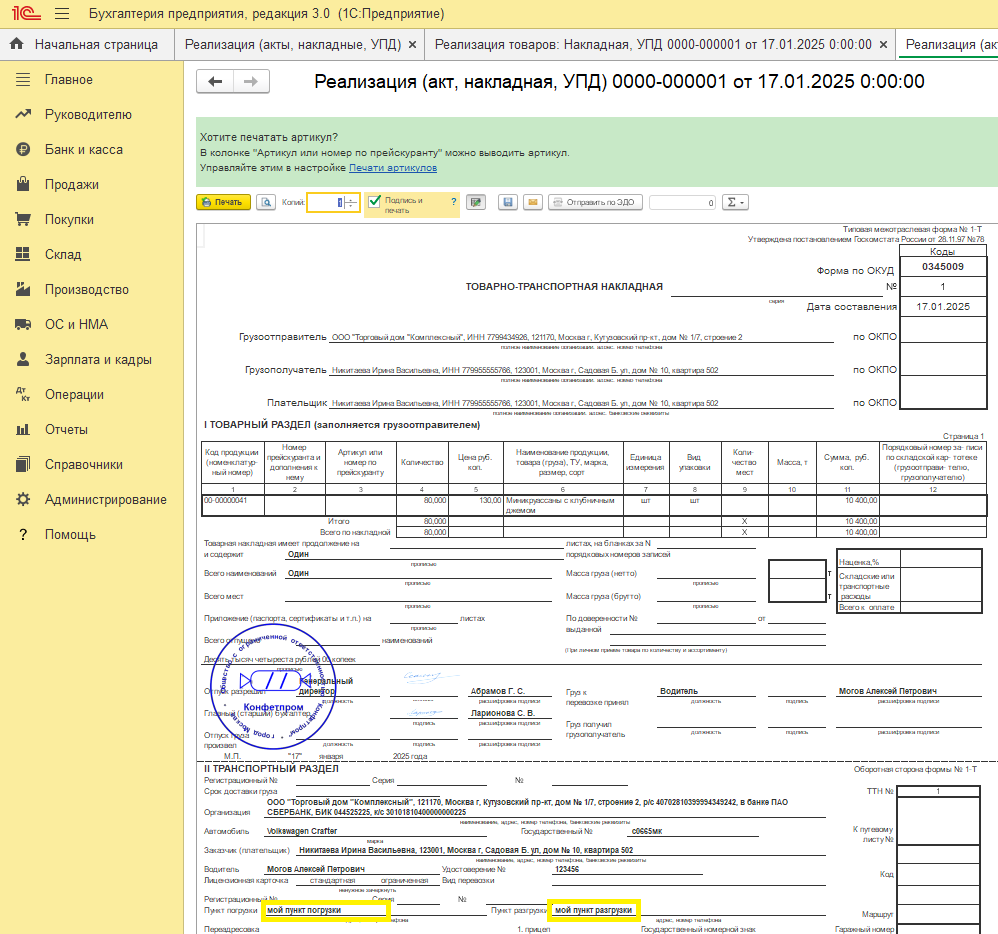998x934 pixels.
Task: Click the Производство factory icon
Action: pyautogui.click(x=23, y=289)
